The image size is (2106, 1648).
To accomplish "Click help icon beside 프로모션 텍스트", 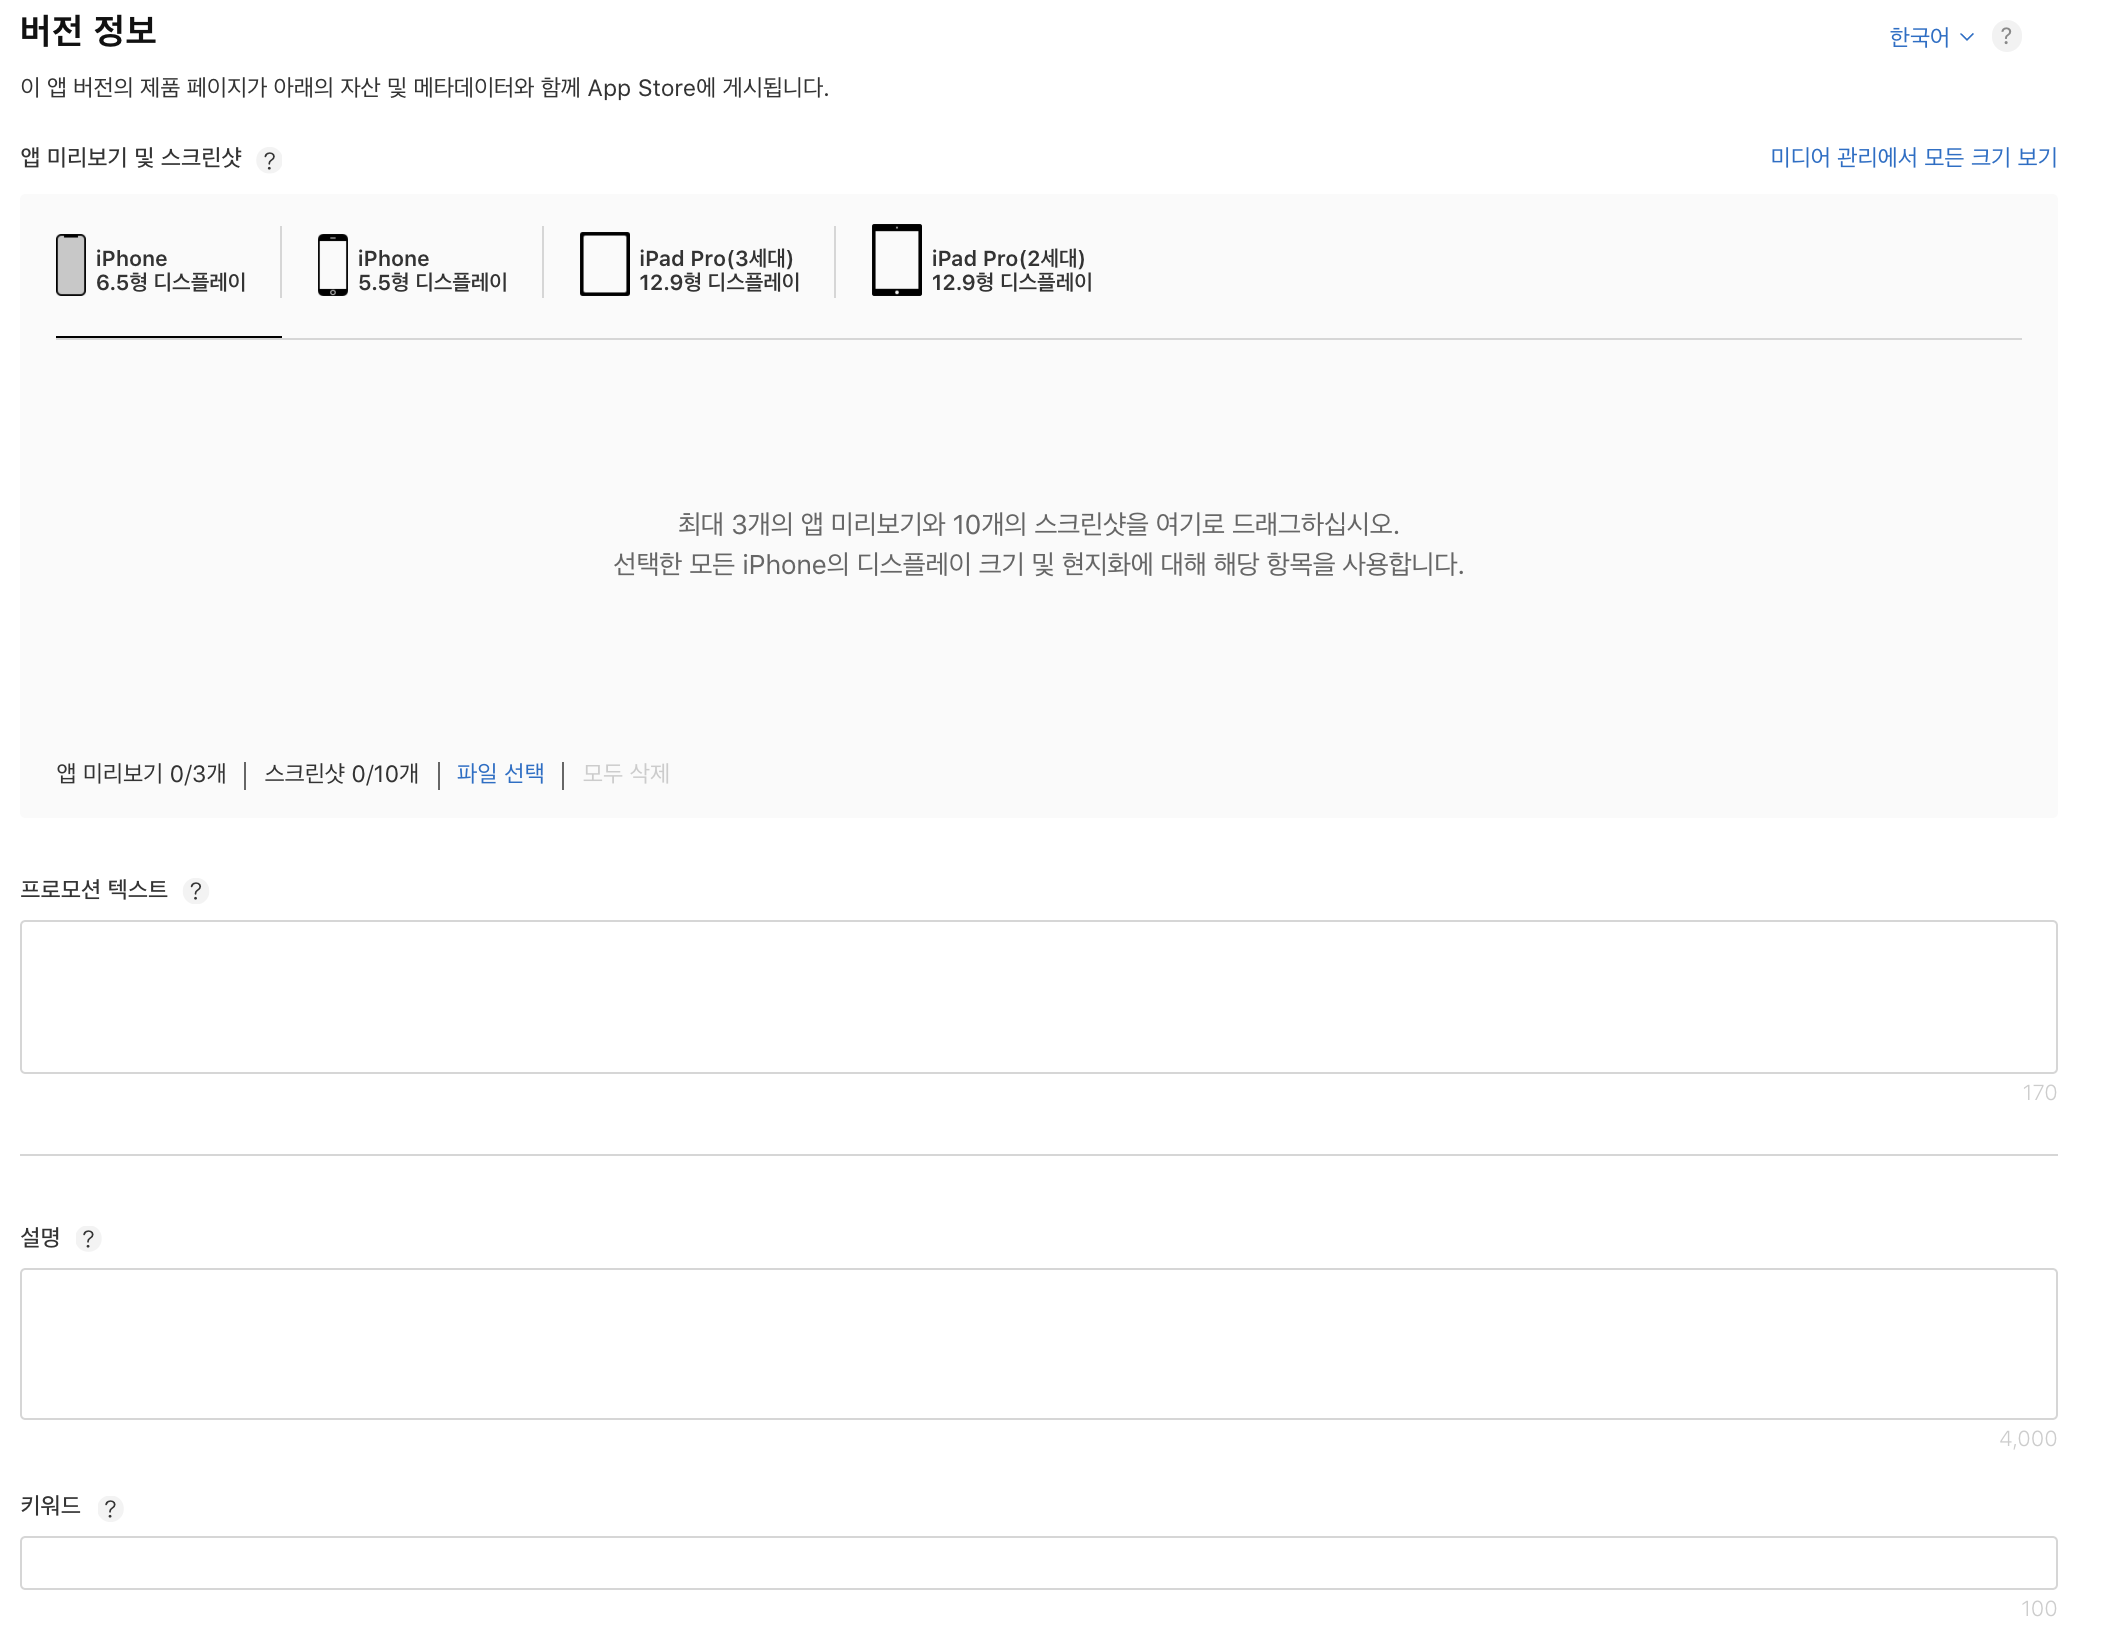I will pyautogui.click(x=196, y=890).
